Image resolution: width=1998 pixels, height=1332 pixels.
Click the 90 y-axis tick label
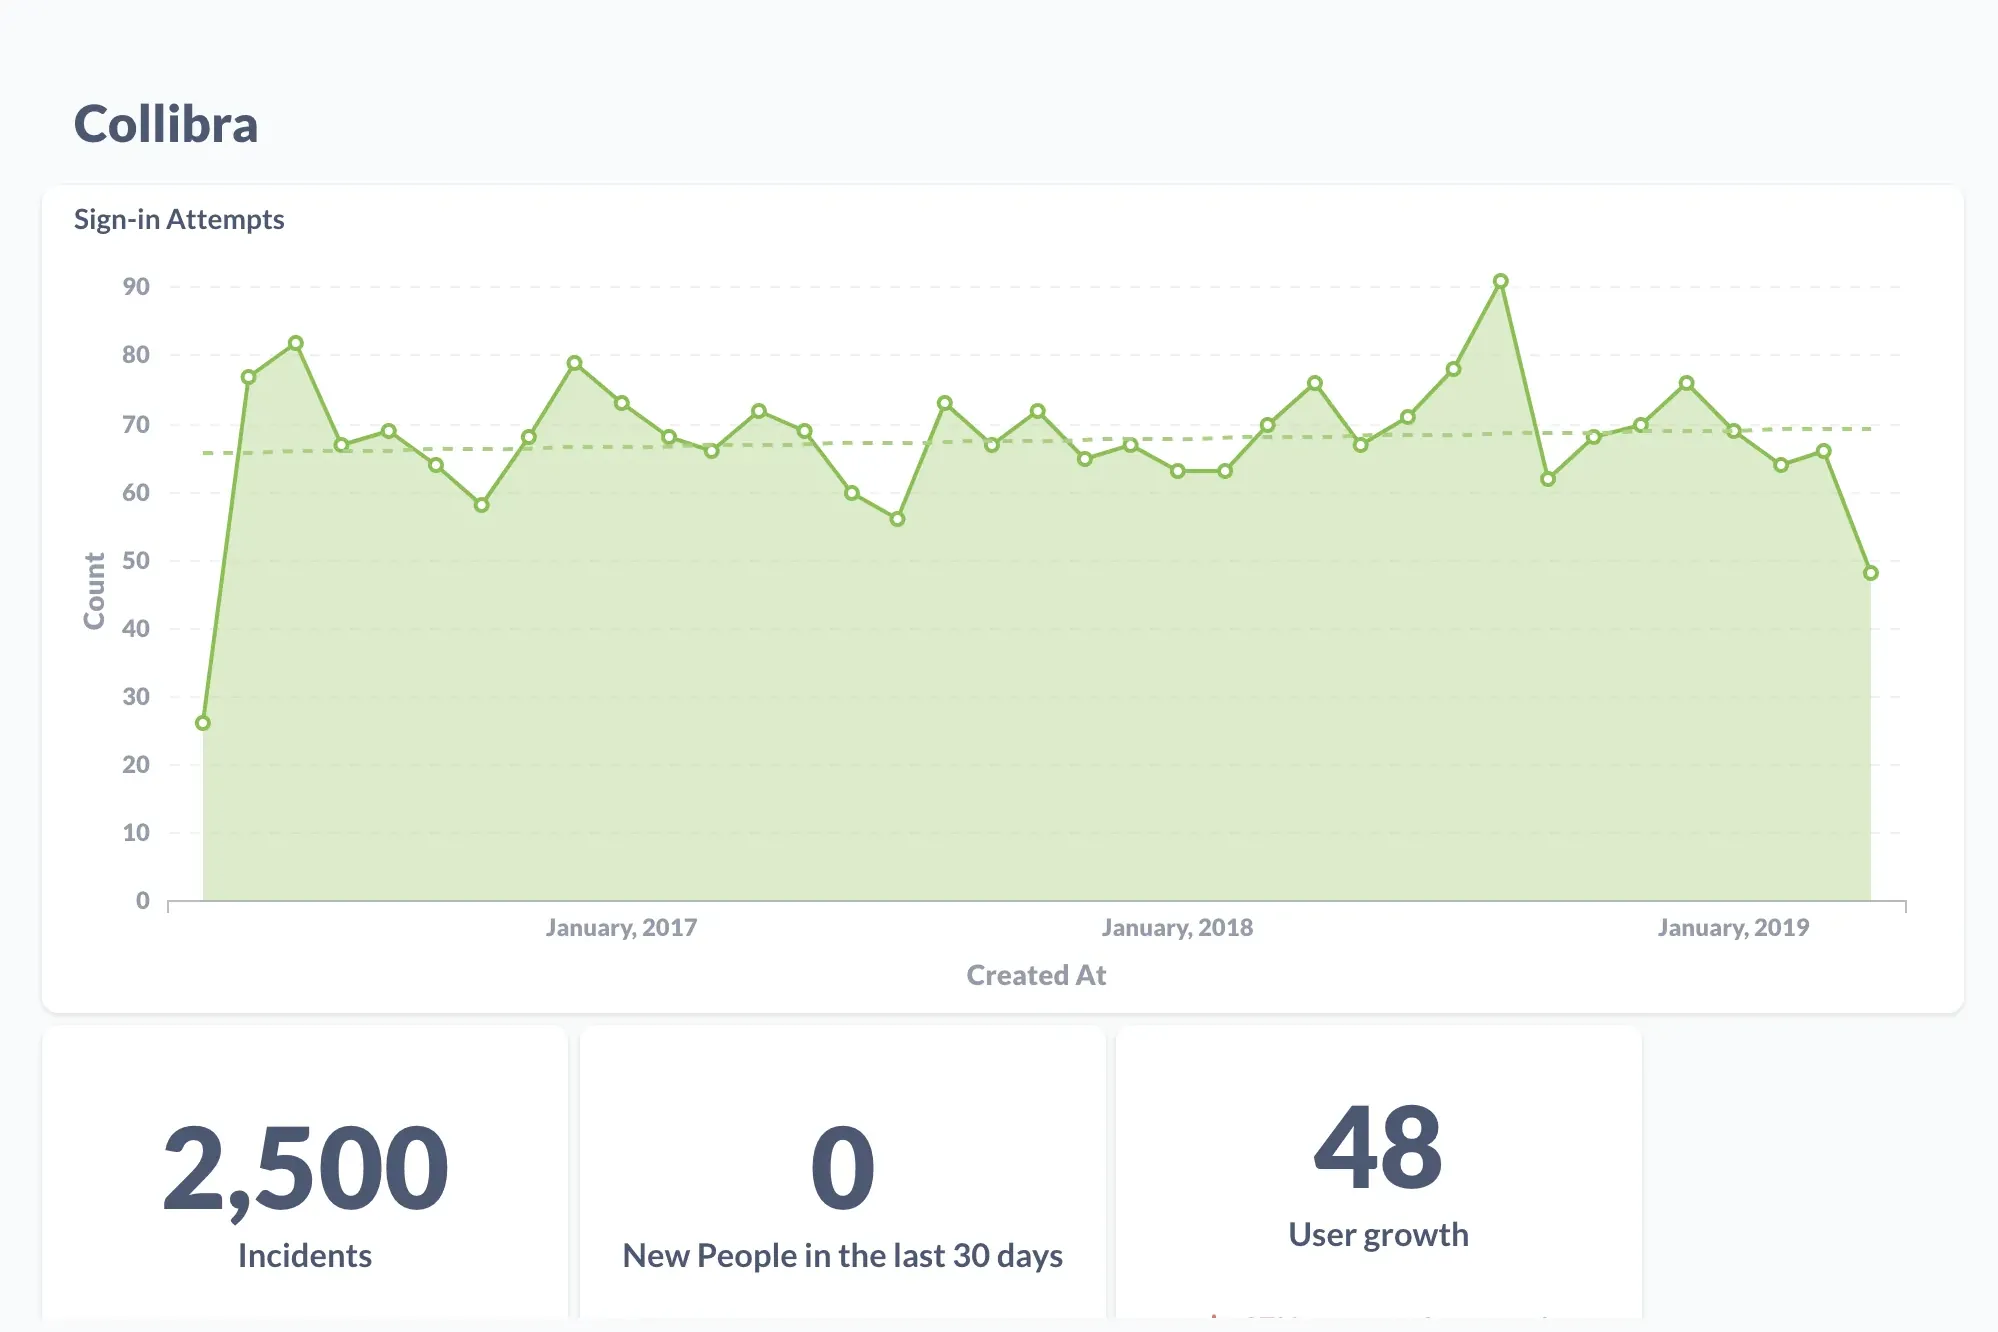click(x=136, y=287)
